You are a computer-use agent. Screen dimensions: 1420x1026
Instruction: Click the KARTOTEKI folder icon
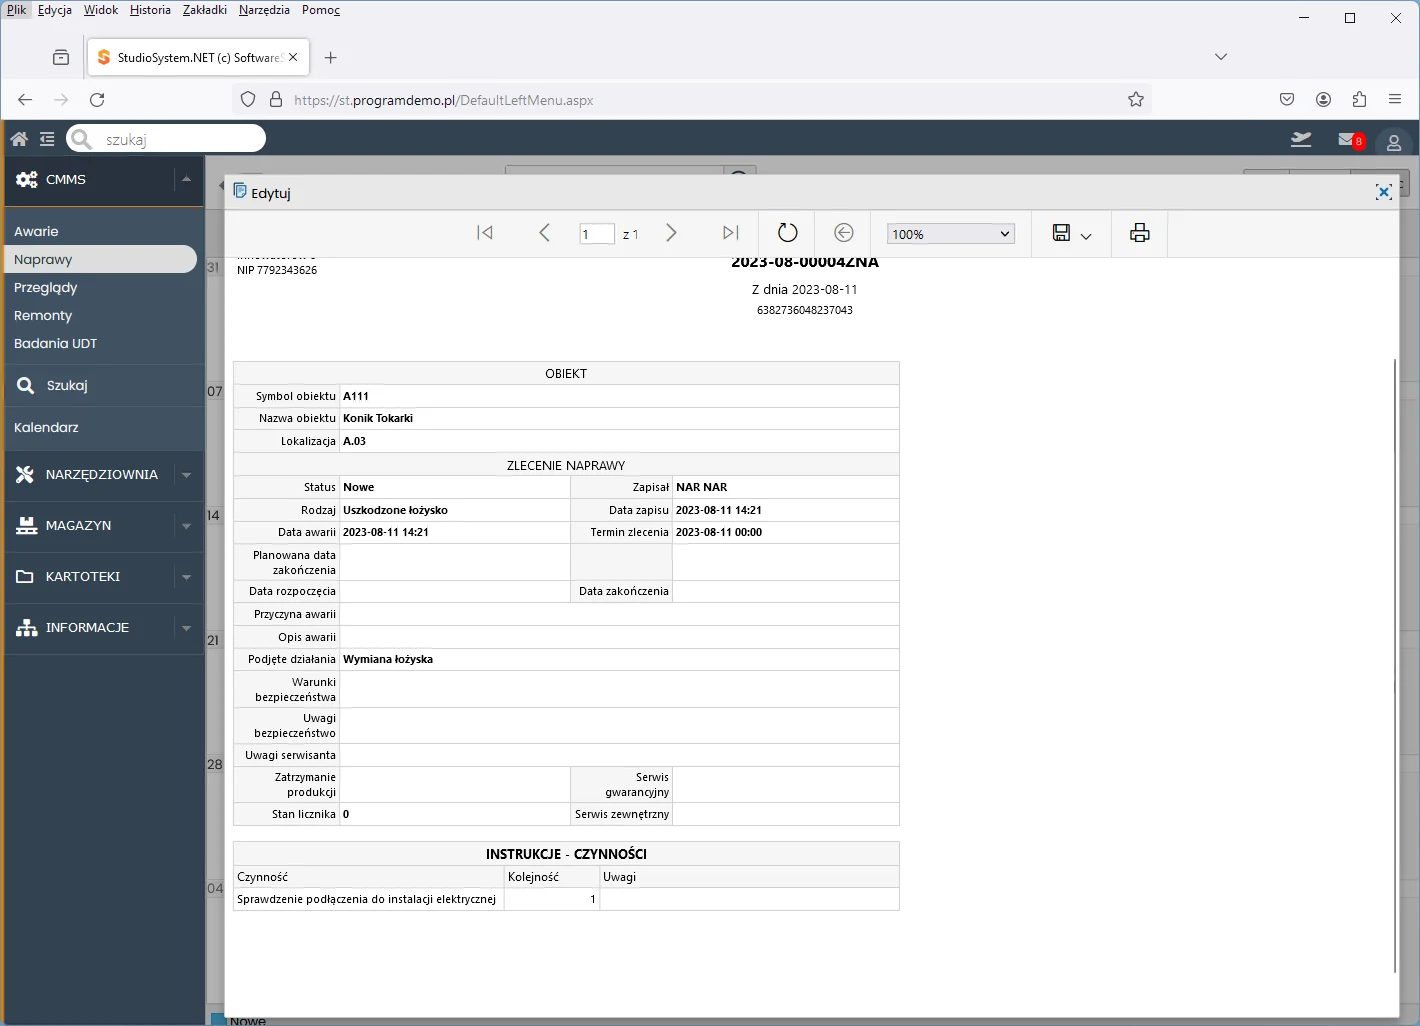pyautogui.click(x=25, y=577)
